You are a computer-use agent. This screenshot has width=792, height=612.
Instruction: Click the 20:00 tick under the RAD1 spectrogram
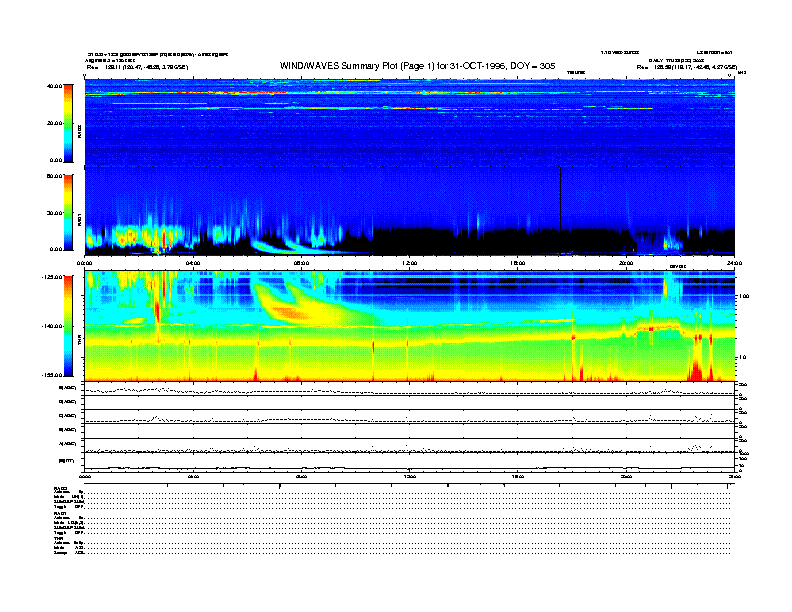tap(626, 263)
